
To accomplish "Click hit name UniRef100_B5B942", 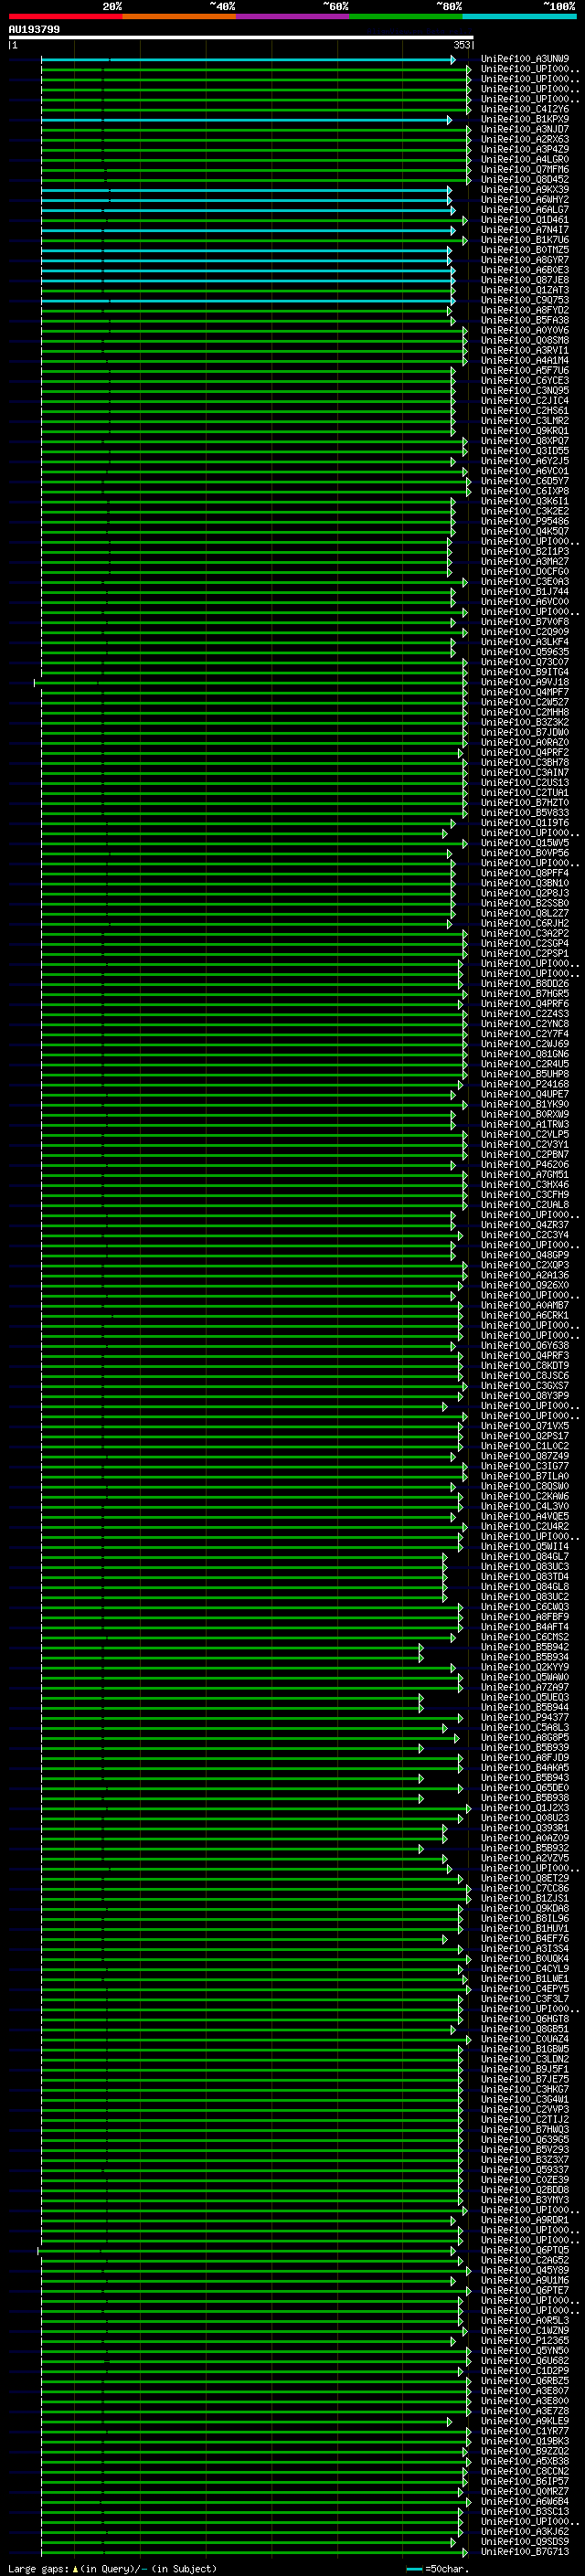I will tap(525, 1647).
